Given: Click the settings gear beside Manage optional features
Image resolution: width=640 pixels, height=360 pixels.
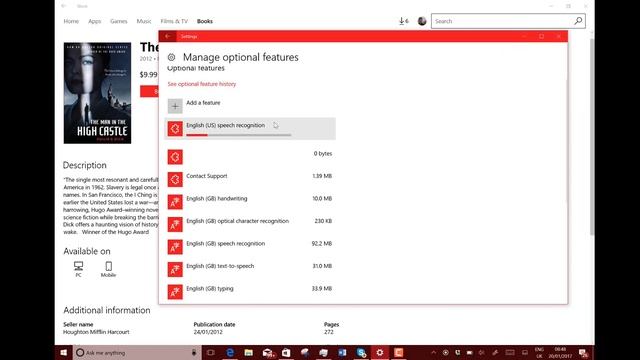Looking at the screenshot, I should pos(171,57).
